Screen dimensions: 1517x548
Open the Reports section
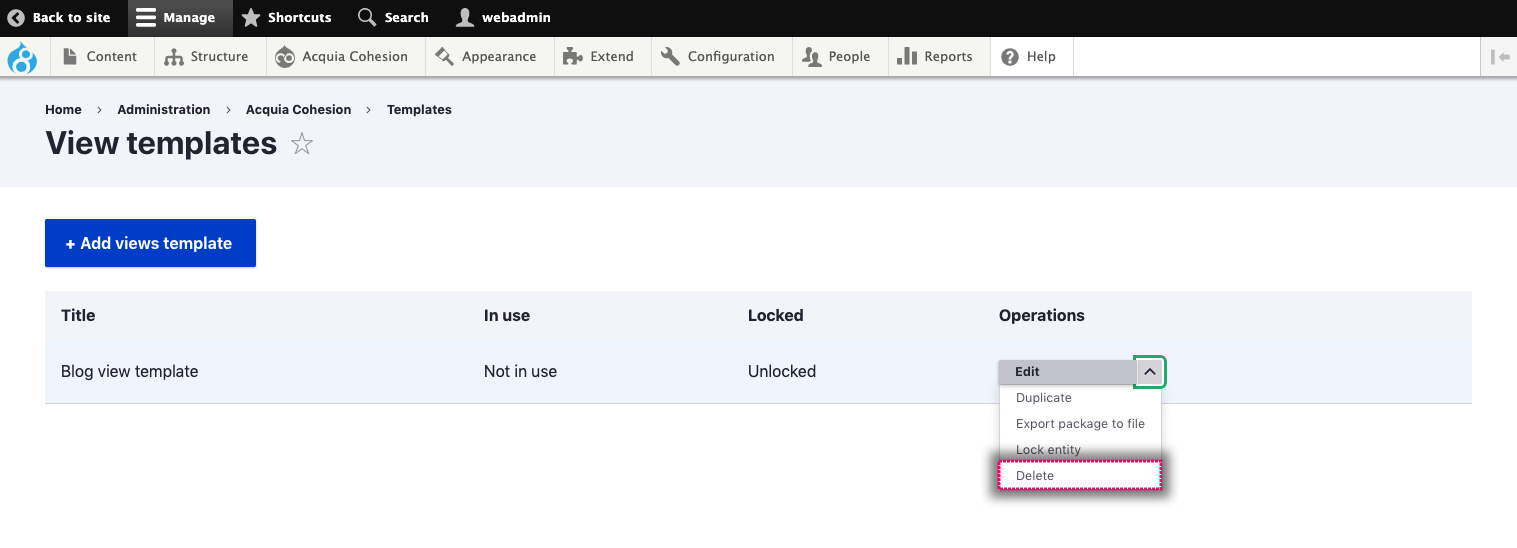point(935,57)
